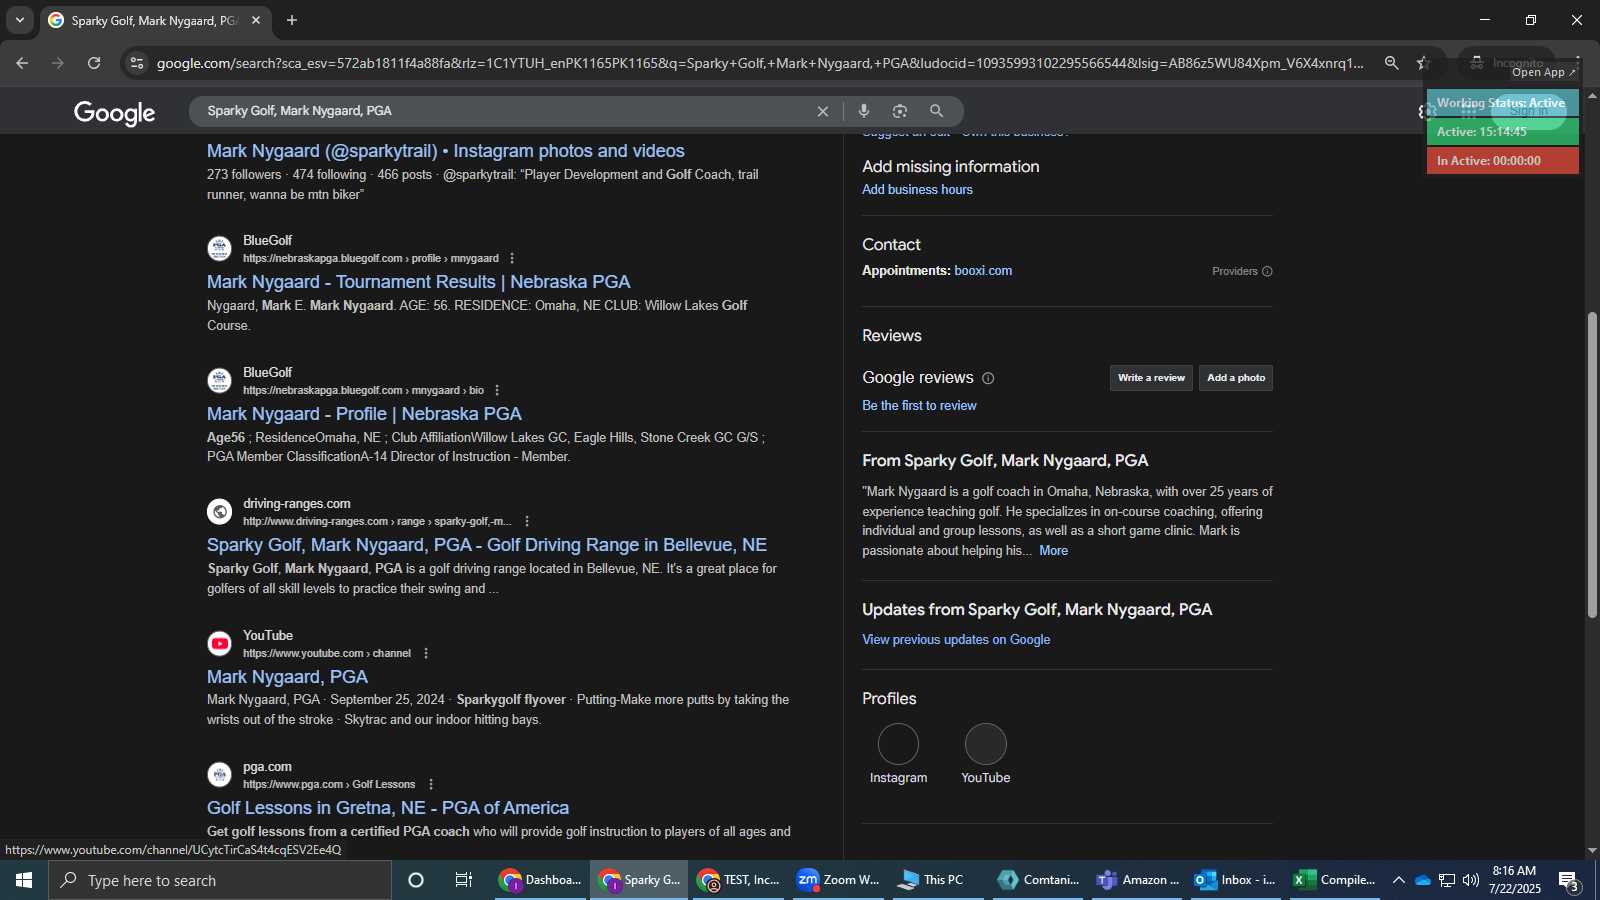
Task: Open Golf Lessons in Gretna, NE link
Action: [x=388, y=808]
